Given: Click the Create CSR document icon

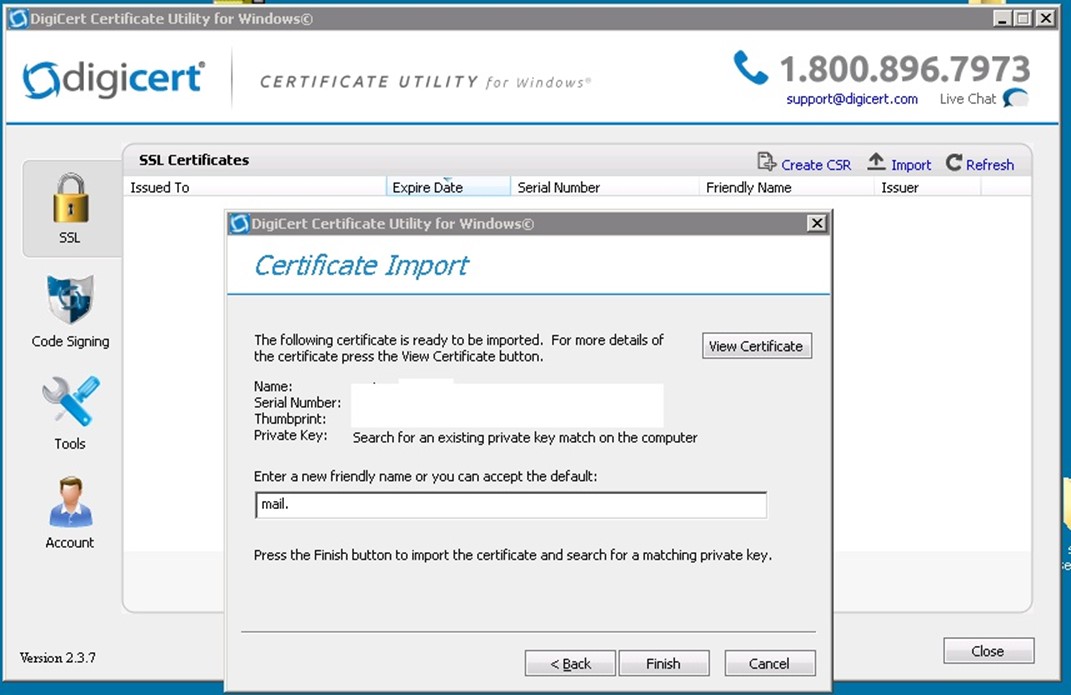Looking at the screenshot, I should click(766, 162).
